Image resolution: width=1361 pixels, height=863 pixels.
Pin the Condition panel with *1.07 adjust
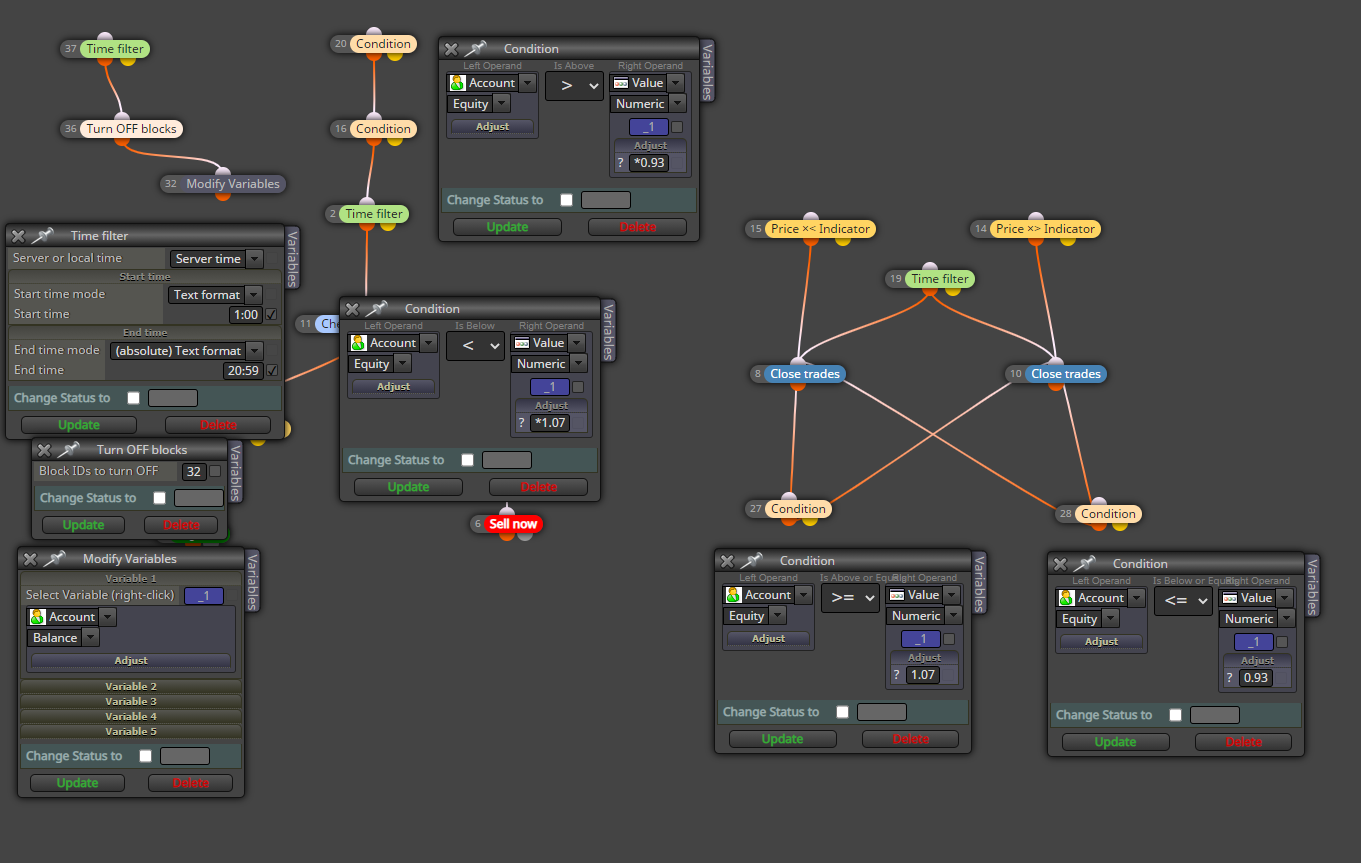[376, 309]
